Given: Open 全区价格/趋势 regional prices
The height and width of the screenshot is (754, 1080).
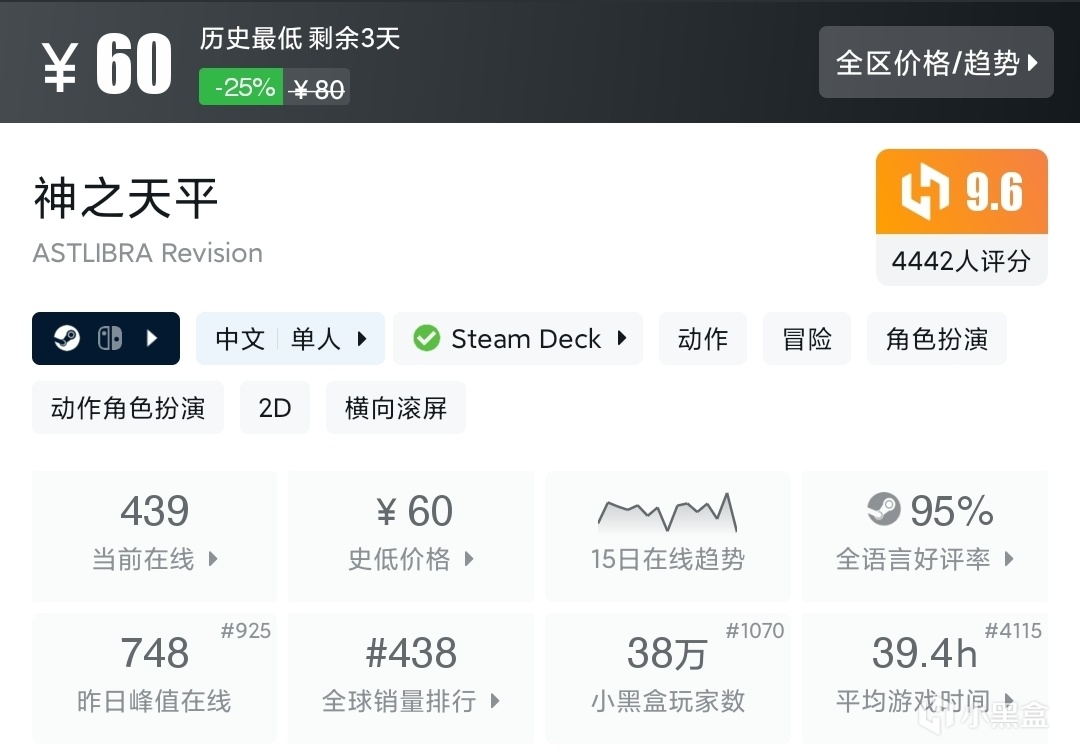Looking at the screenshot, I should click(936, 63).
